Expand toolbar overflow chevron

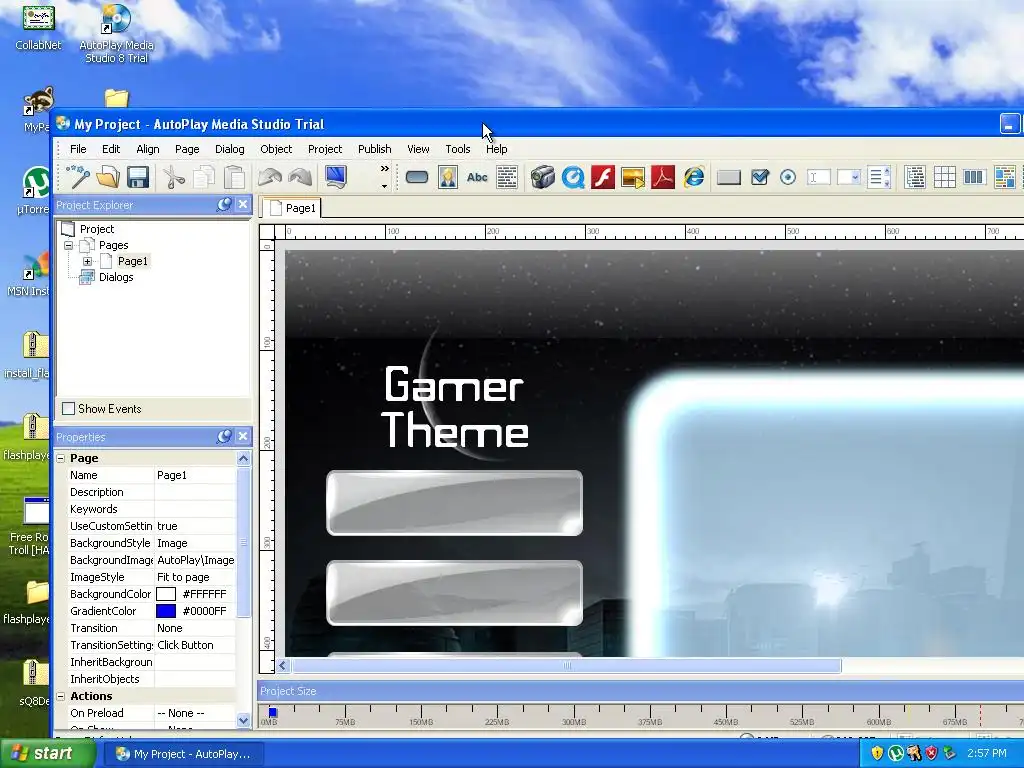[385, 168]
